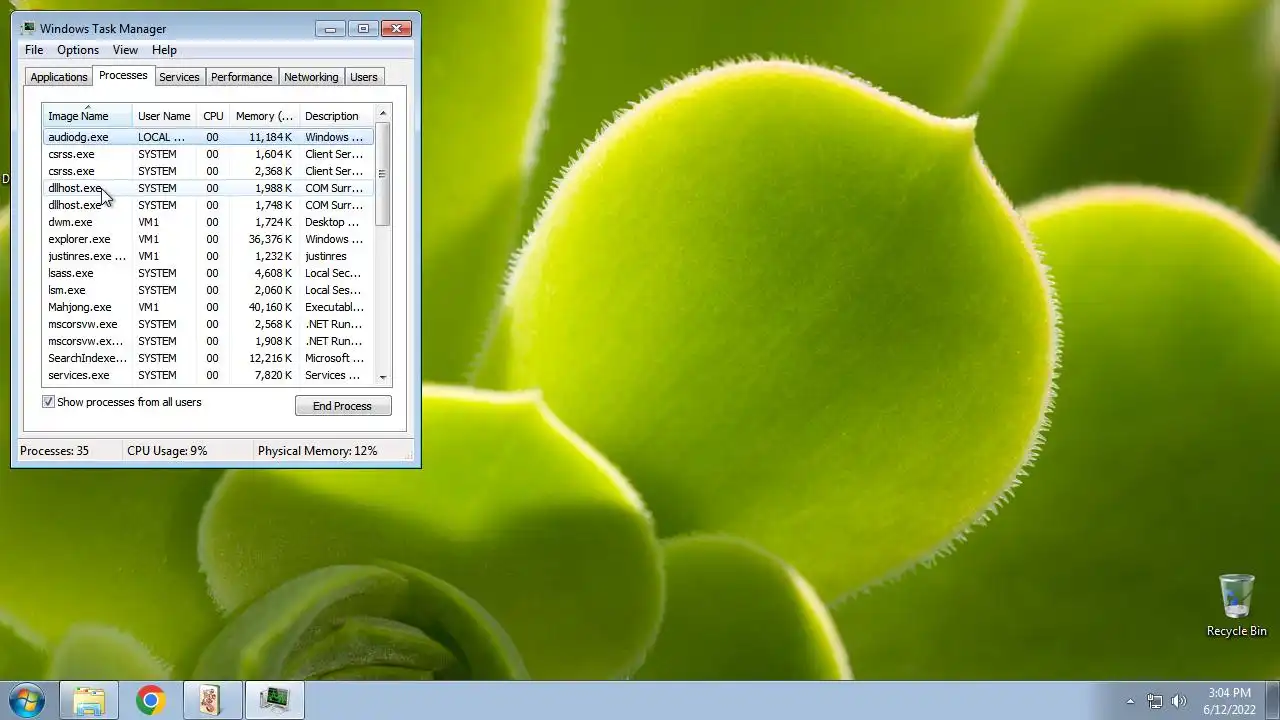This screenshot has width=1280, height=720.
Task: Click the End Process button
Action: tap(343, 406)
